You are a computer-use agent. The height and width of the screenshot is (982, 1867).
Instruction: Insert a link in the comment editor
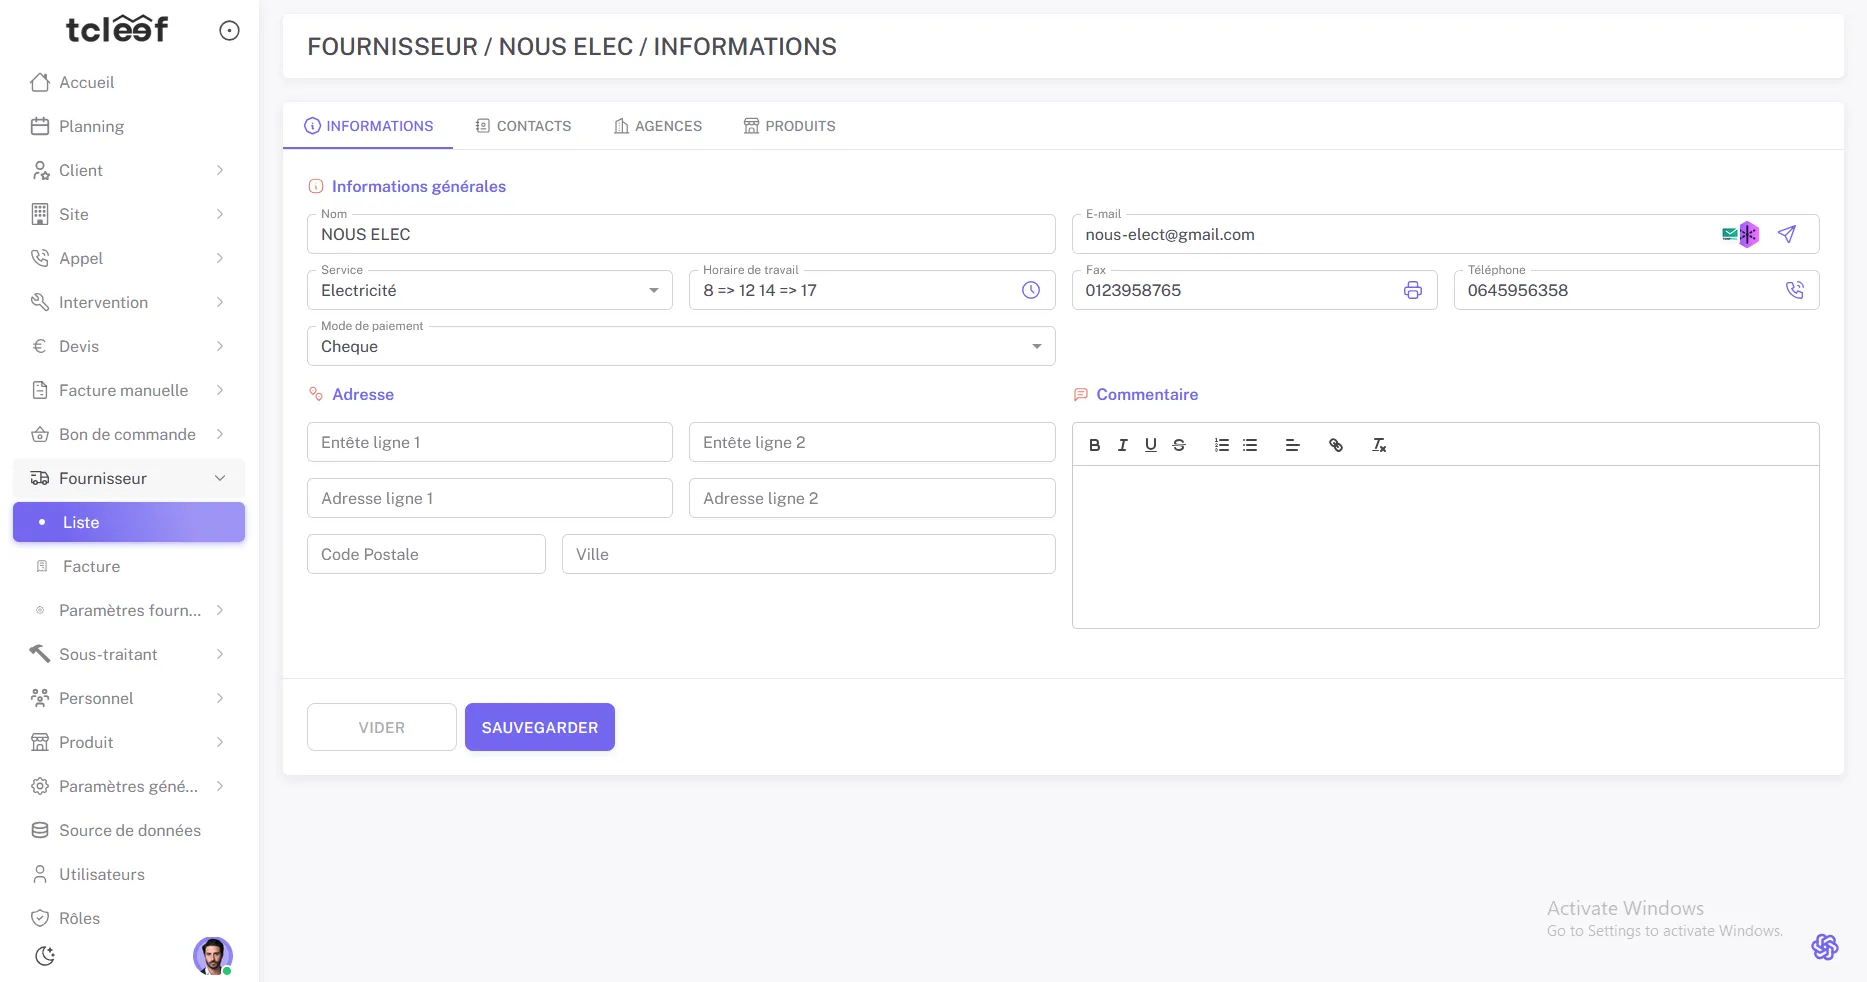1335,445
